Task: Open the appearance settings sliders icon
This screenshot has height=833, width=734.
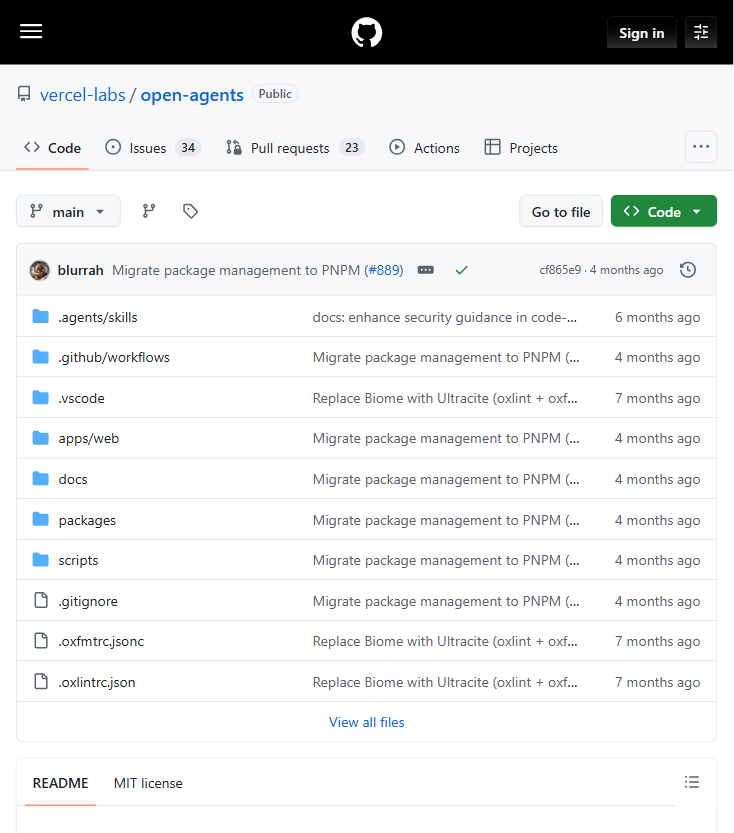Action: [x=701, y=32]
